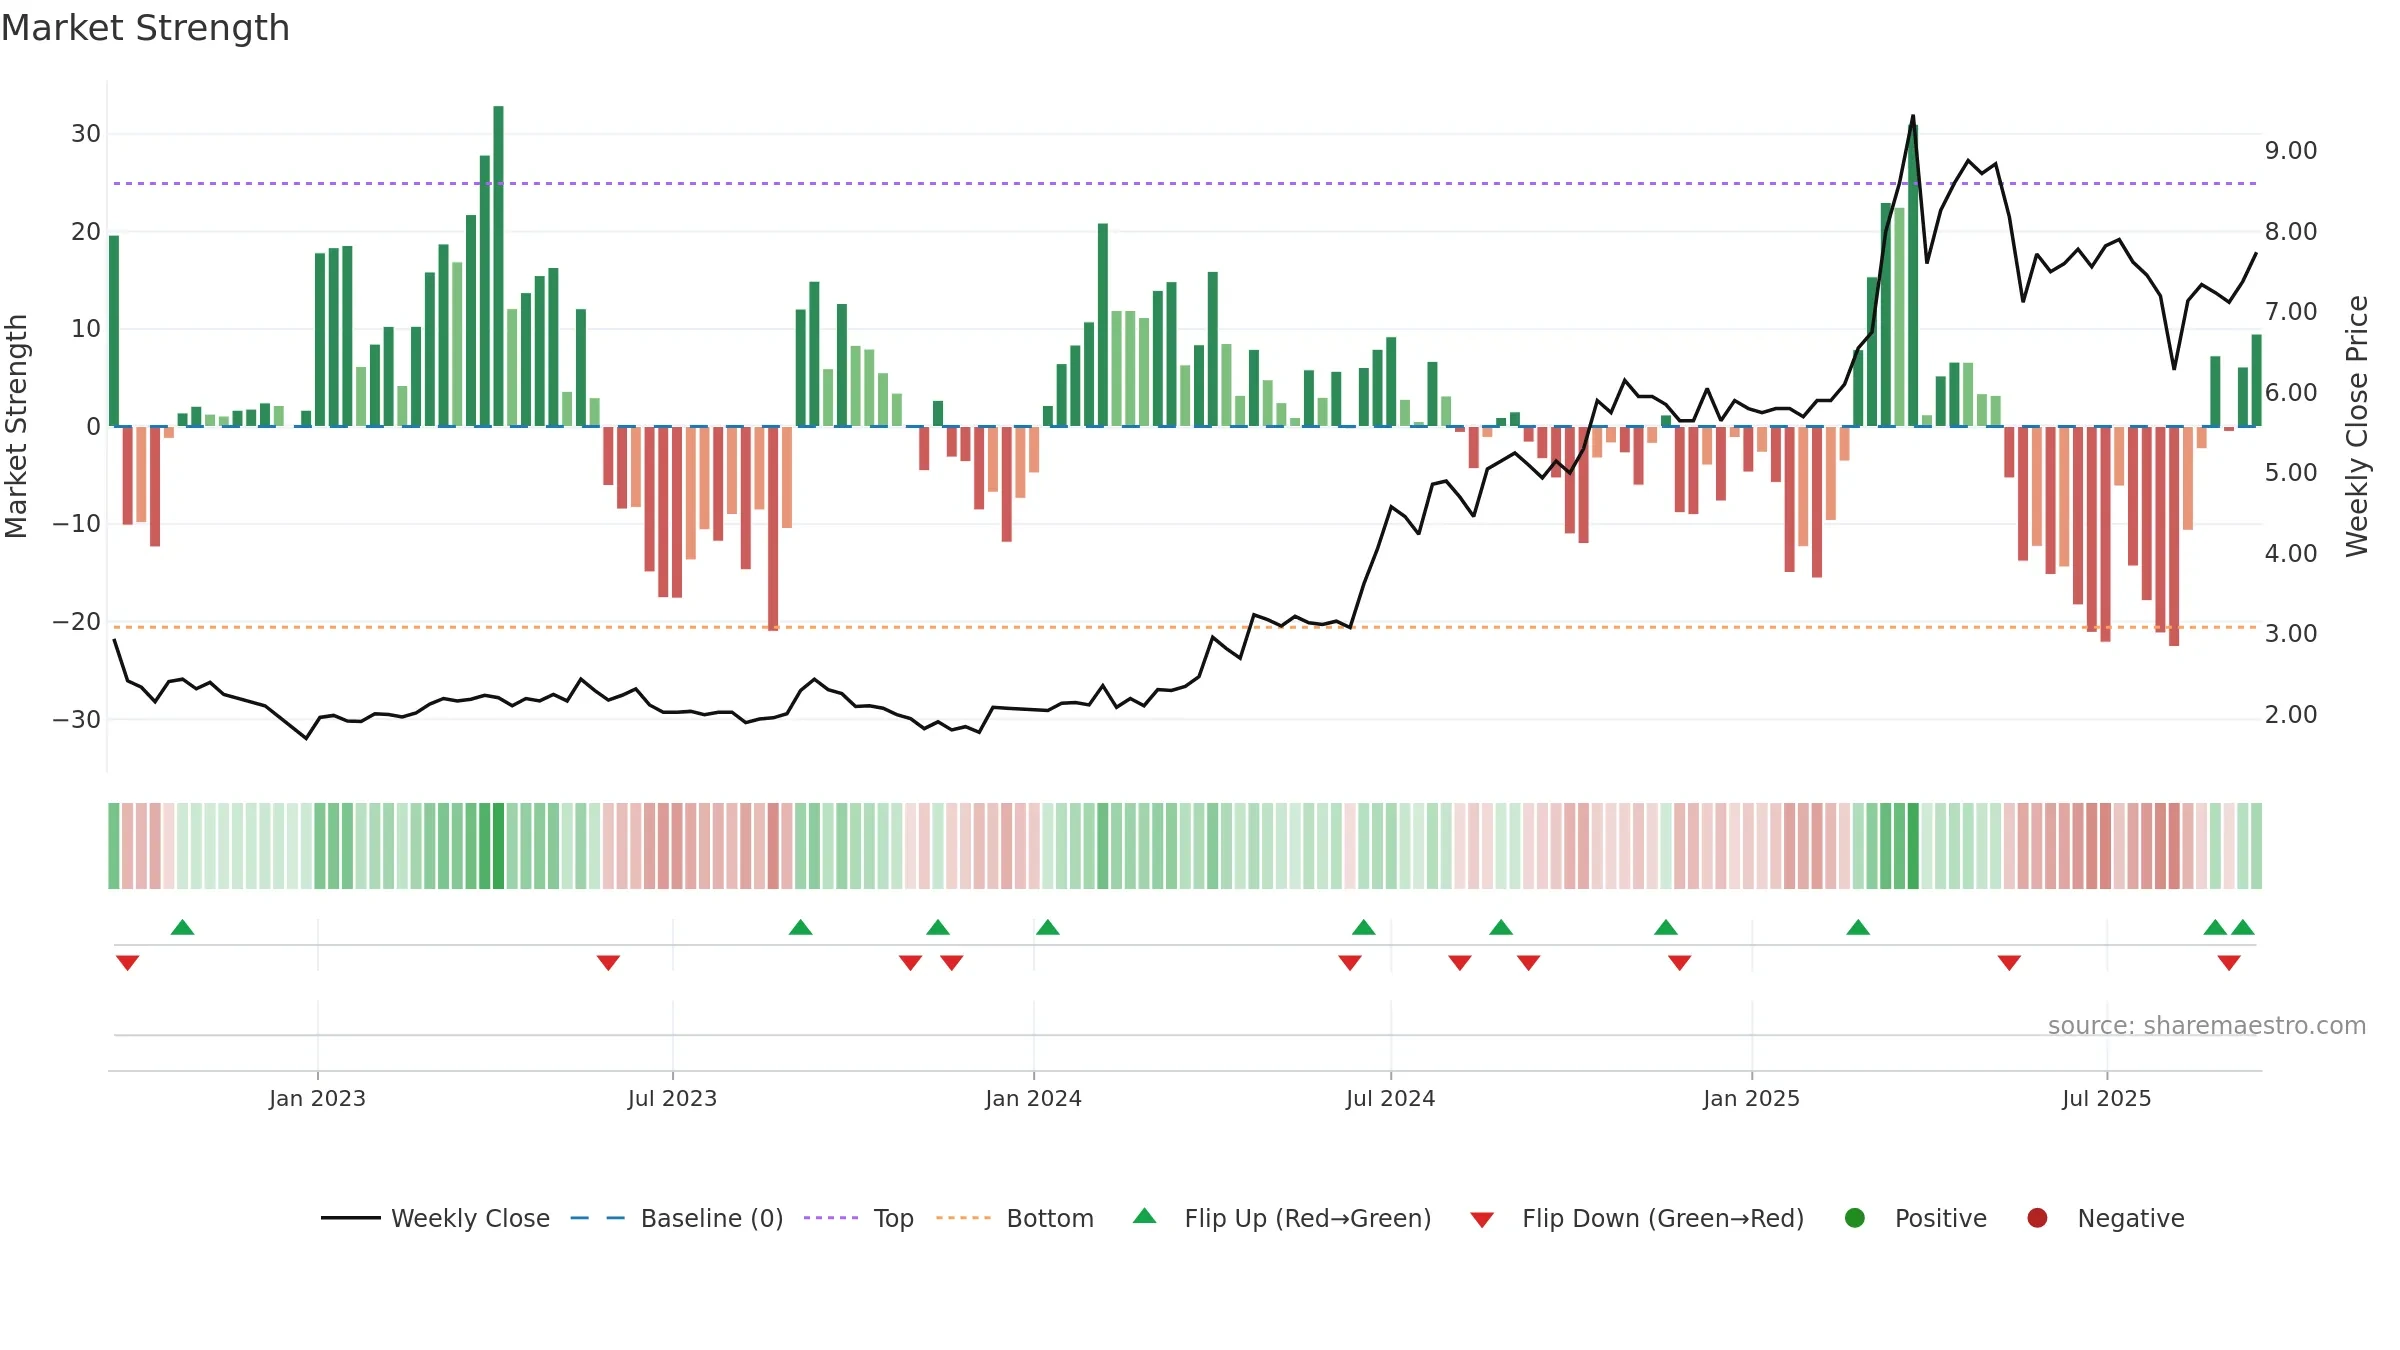2400x1350 pixels.
Task: Click the Baseline (0) dashed blue legend icon
Action: tap(597, 1218)
